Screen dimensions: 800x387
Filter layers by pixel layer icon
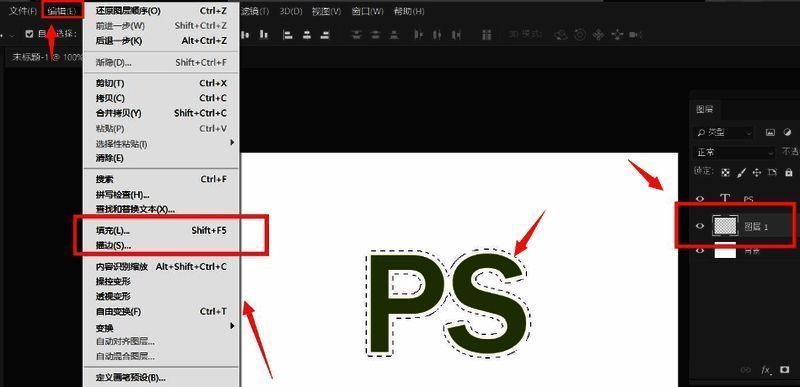(x=770, y=133)
